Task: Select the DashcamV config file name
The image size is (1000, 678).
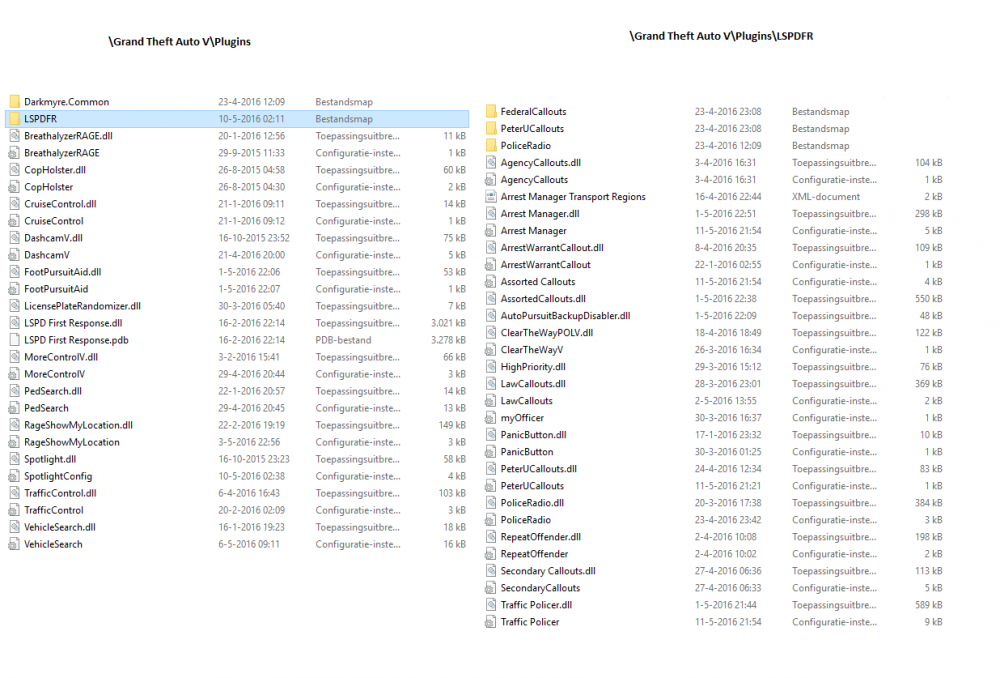Action: point(47,254)
